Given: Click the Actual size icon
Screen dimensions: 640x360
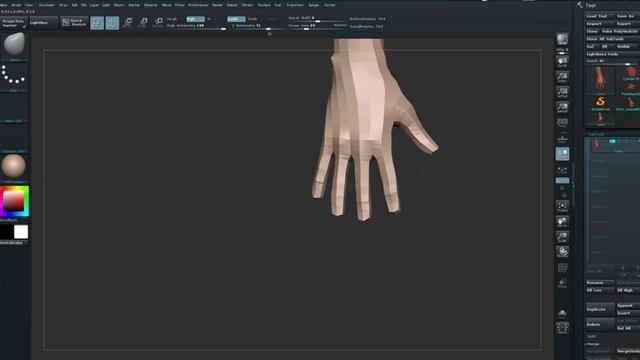Looking at the screenshot, I should coord(562,92).
